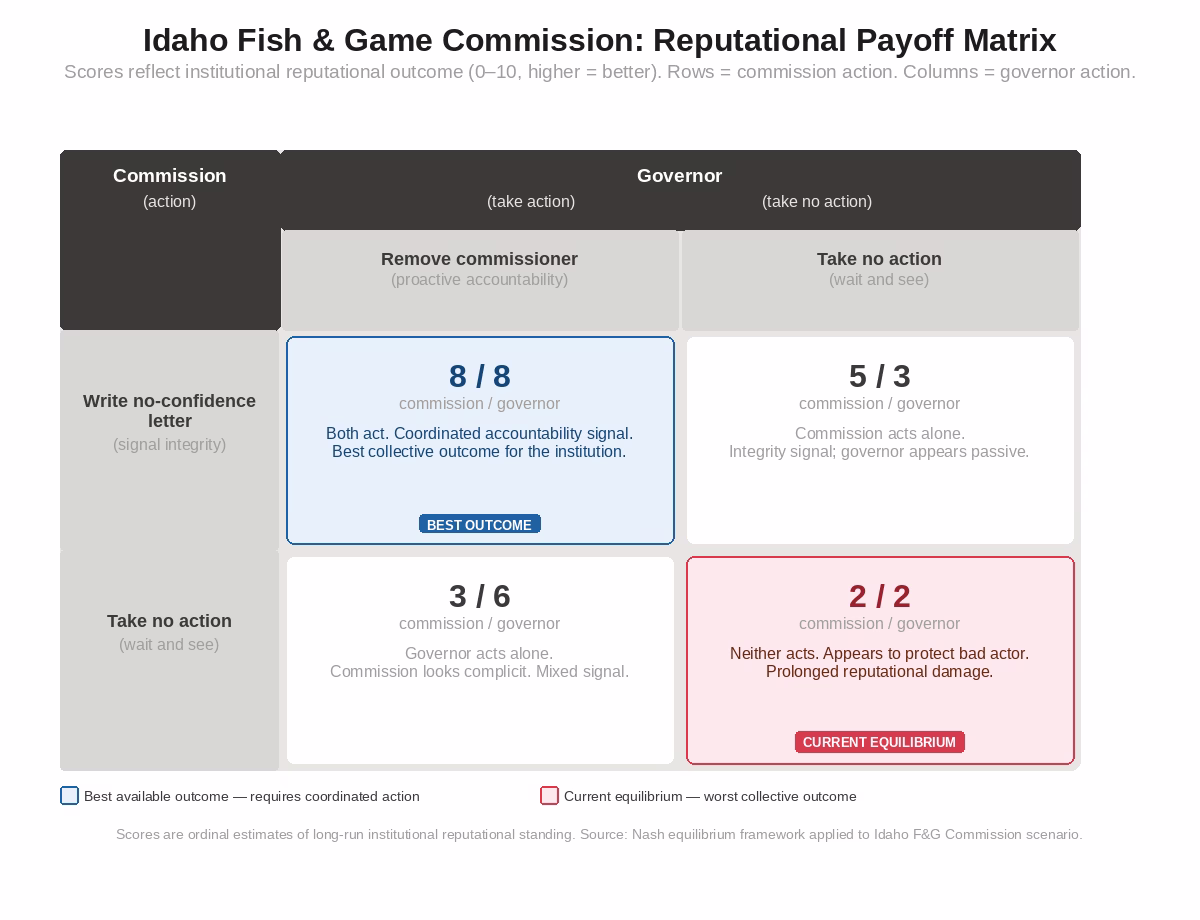The height and width of the screenshot is (920, 1200).
Task: Click the 8 / 8 payoff score
Action: pos(479,376)
